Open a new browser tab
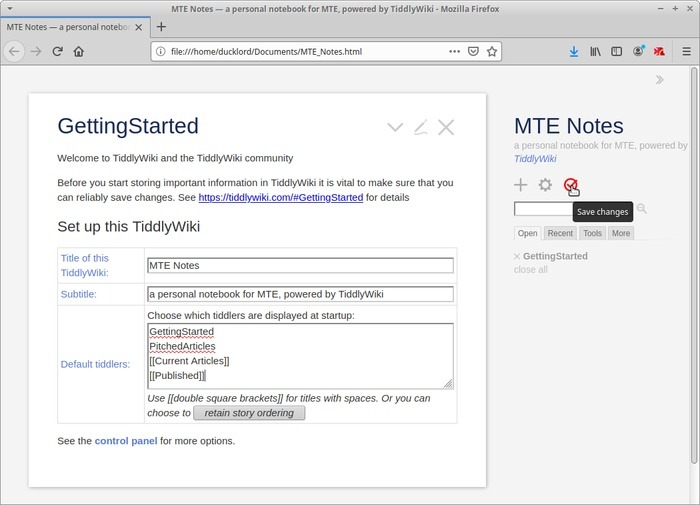Screen dimensions: 700x505 [161, 27]
